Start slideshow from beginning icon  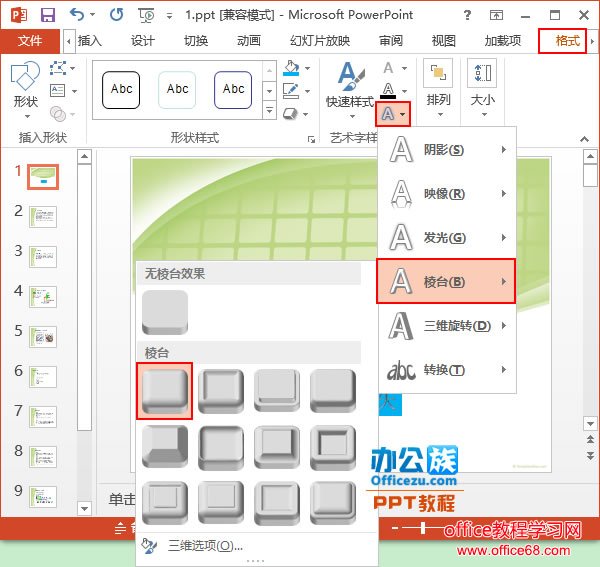[146, 16]
